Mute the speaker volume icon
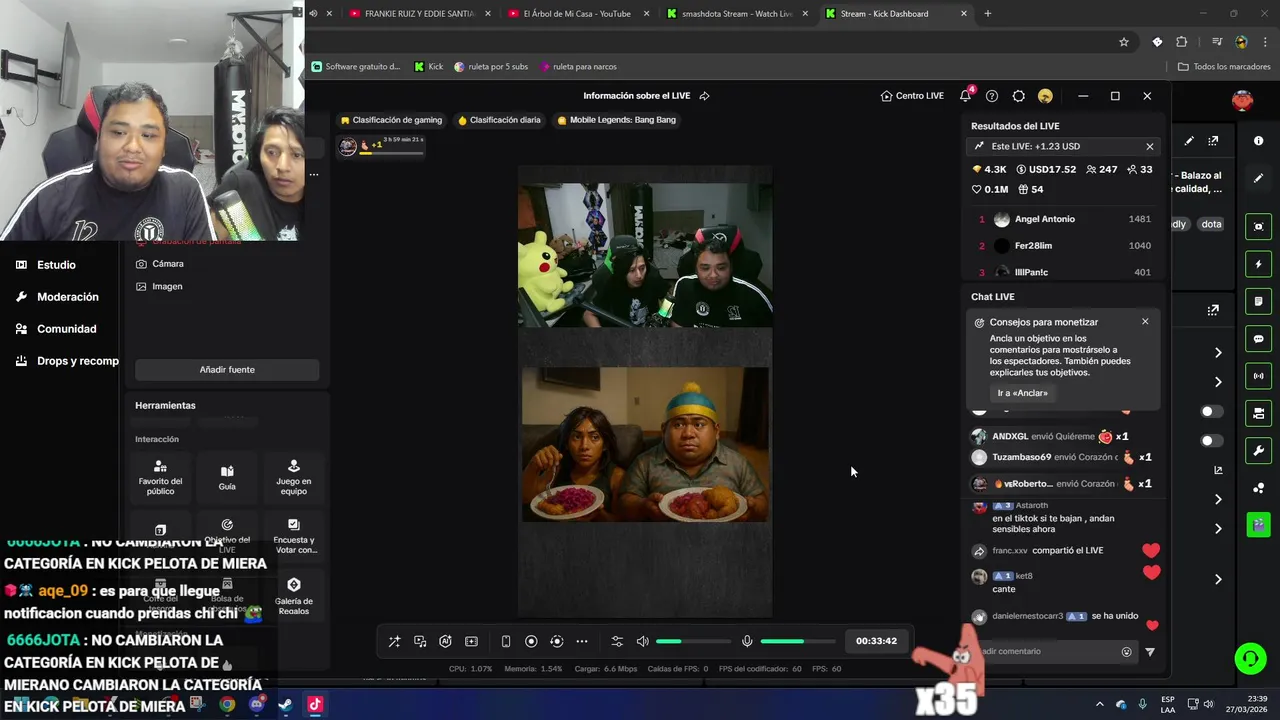Viewport: 1280px width, 720px height. [643, 641]
